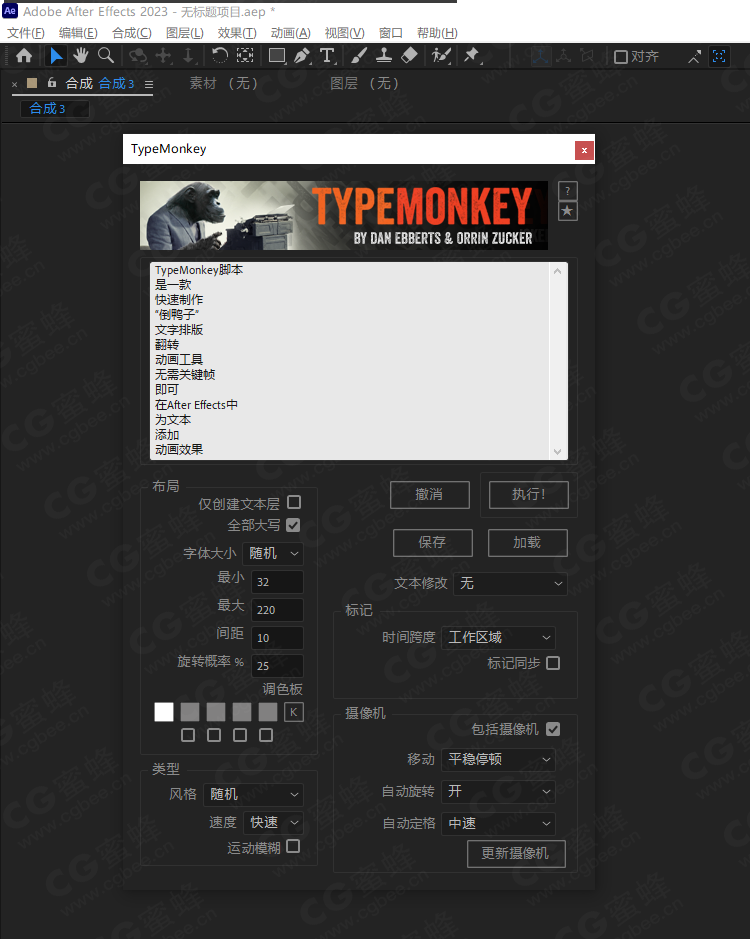Open the 动画(A) menu
750x939 pixels.
[x=291, y=33]
